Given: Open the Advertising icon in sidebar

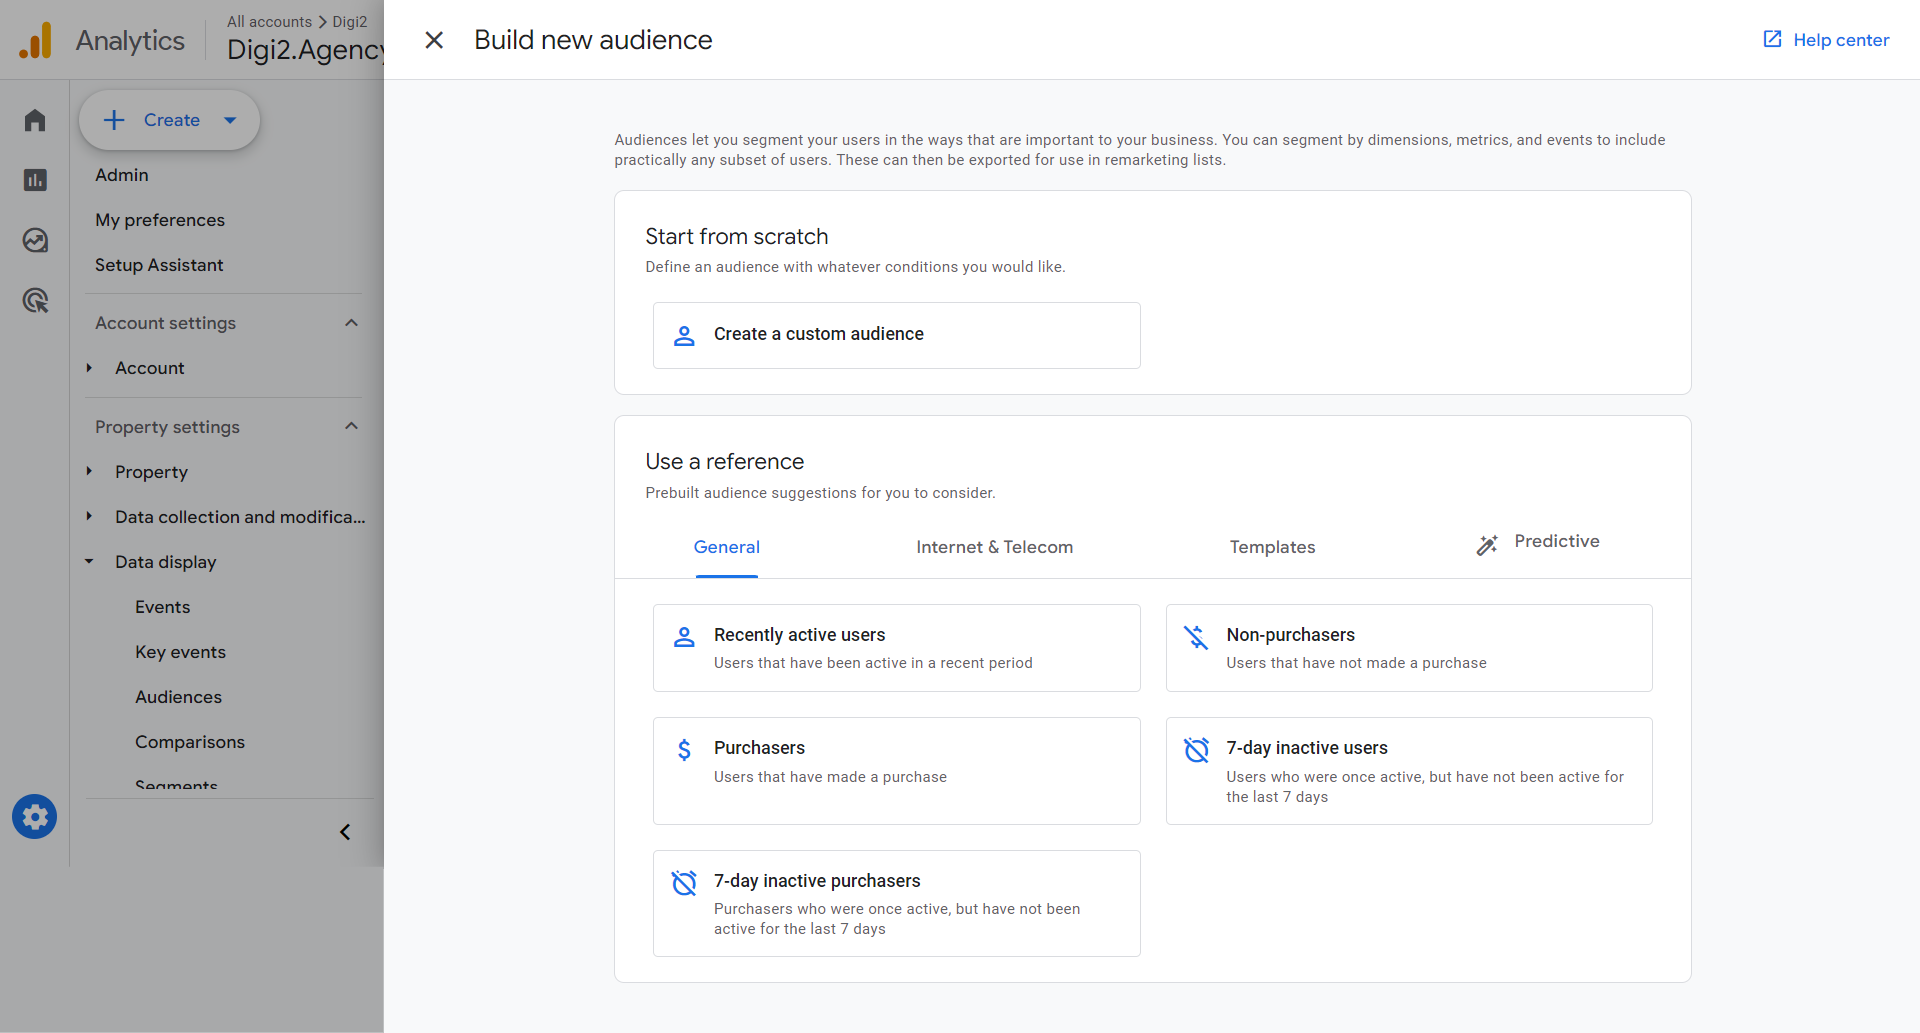Looking at the screenshot, I should [x=35, y=300].
